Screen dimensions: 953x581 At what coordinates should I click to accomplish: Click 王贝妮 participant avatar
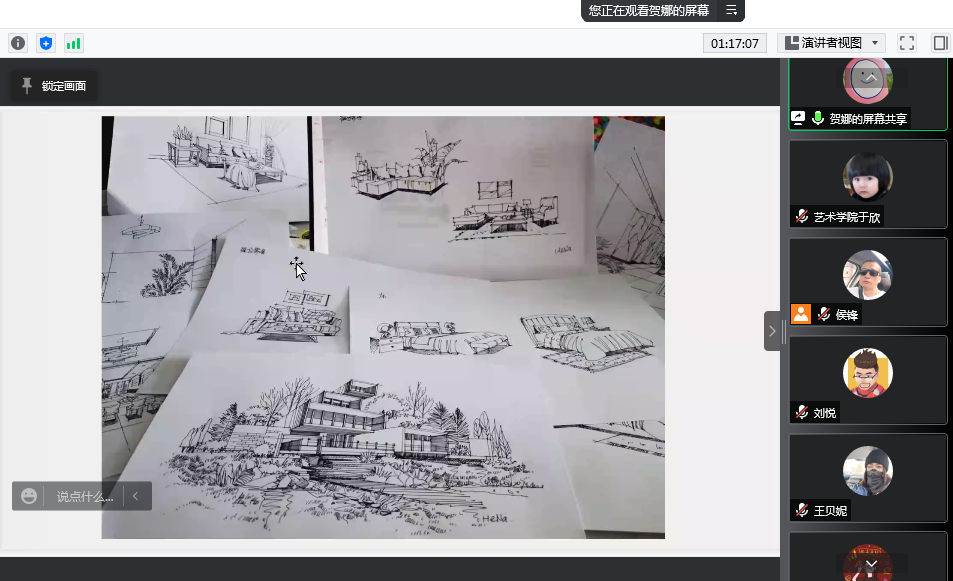click(x=867, y=470)
